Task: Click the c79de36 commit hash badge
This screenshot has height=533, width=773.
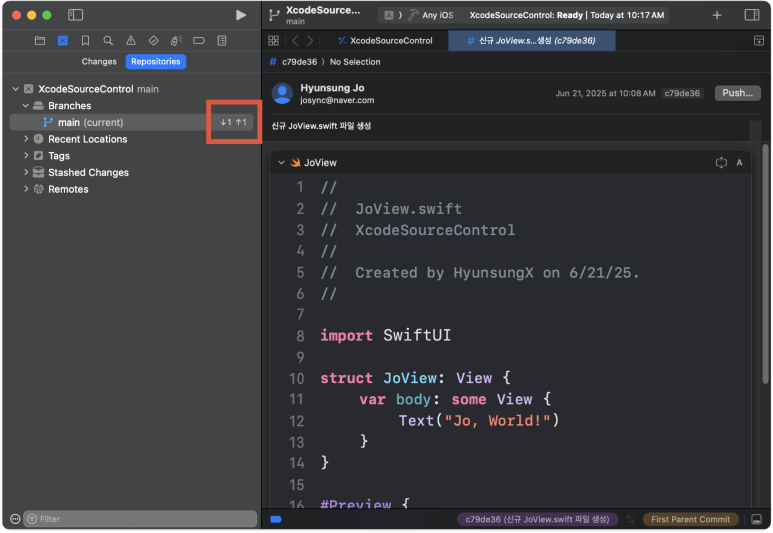Action: click(x=682, y=93)
